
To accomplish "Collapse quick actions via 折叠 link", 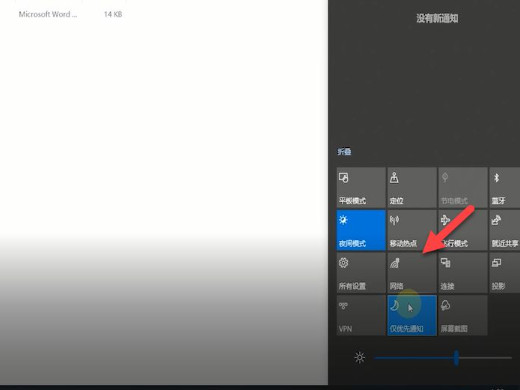I will click(x=344, y=152).
